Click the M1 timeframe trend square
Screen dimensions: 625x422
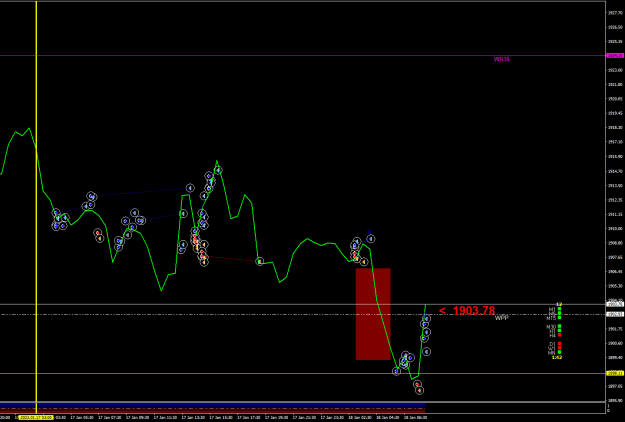pos(559,309)
